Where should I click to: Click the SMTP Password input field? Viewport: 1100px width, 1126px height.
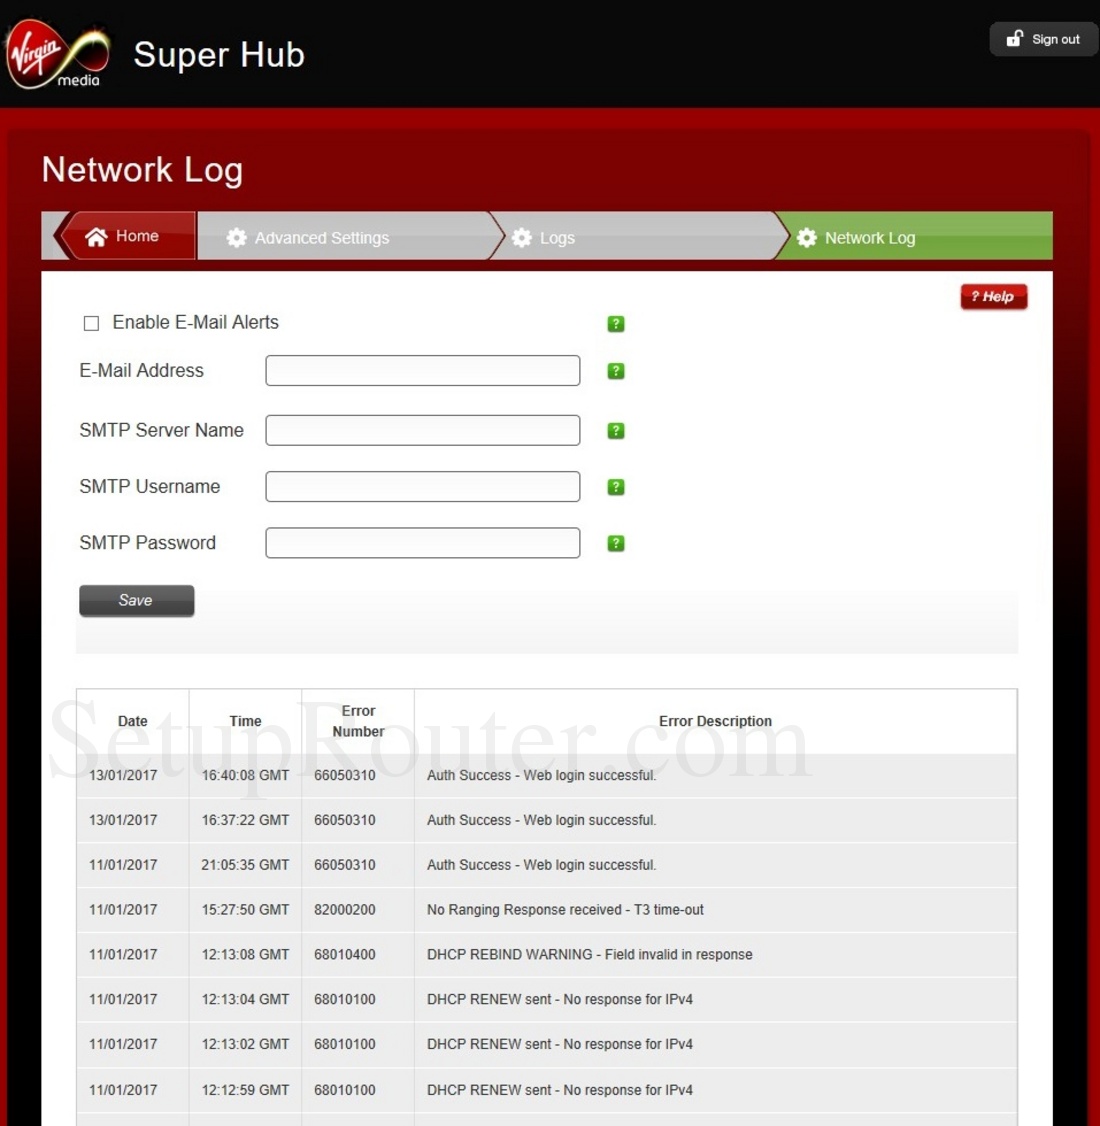click(422, 543)
